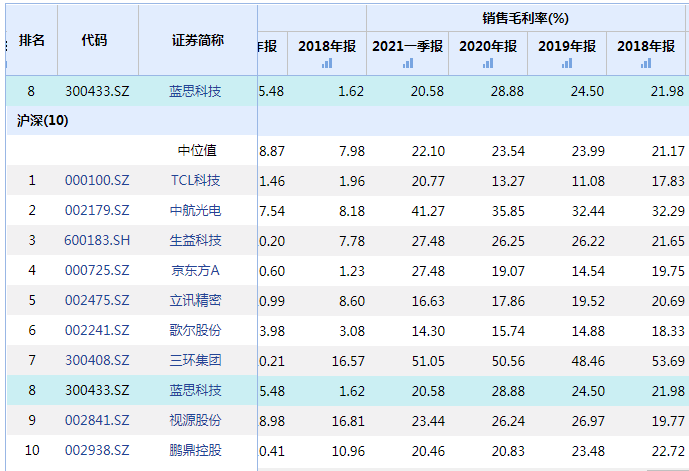Select 生益科技 value 21.65
This screenshot has height=471, width=689.
click(x=668, y=241)
